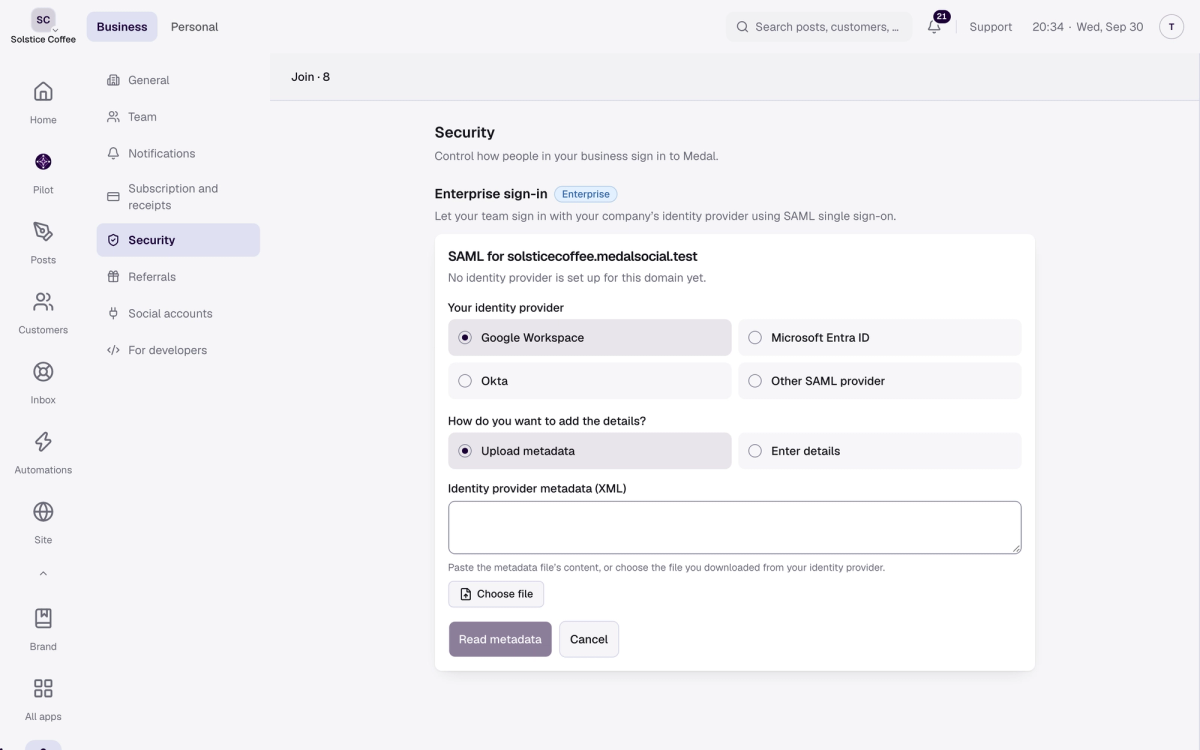Open Notifications settings page
The width and height of the screenshot is (1200, 750).
tap(178, 153)
